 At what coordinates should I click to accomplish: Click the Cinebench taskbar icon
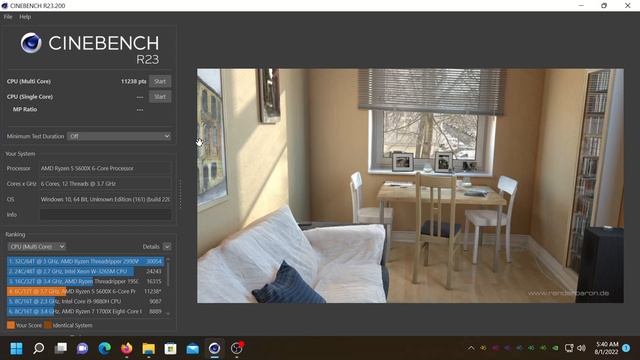click(x=214, y=349)
